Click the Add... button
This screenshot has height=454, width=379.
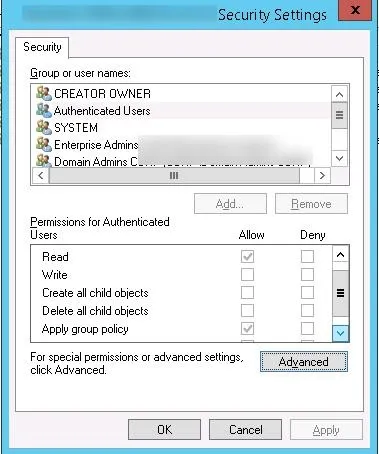[230, 204]
